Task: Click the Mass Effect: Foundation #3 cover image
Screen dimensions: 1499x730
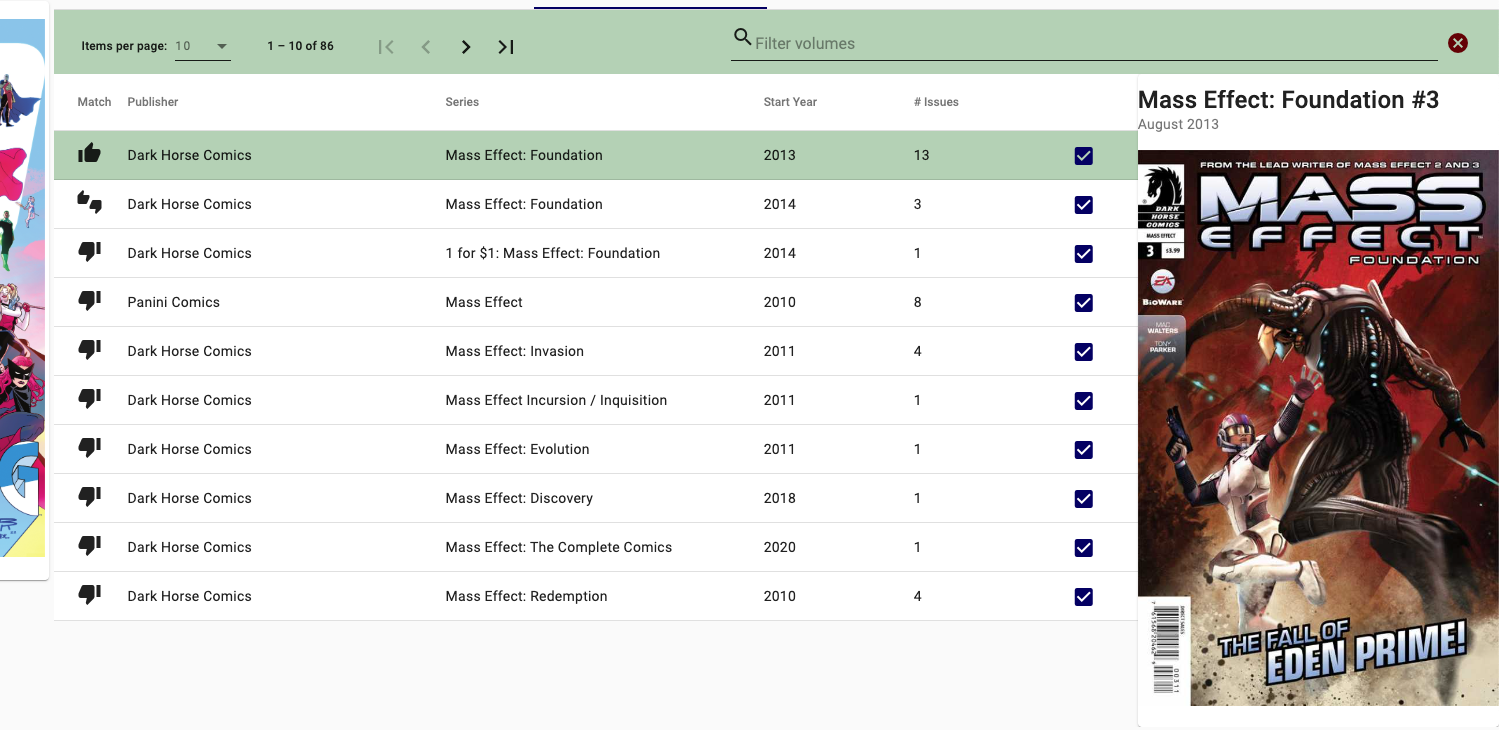Action: 1318,428
